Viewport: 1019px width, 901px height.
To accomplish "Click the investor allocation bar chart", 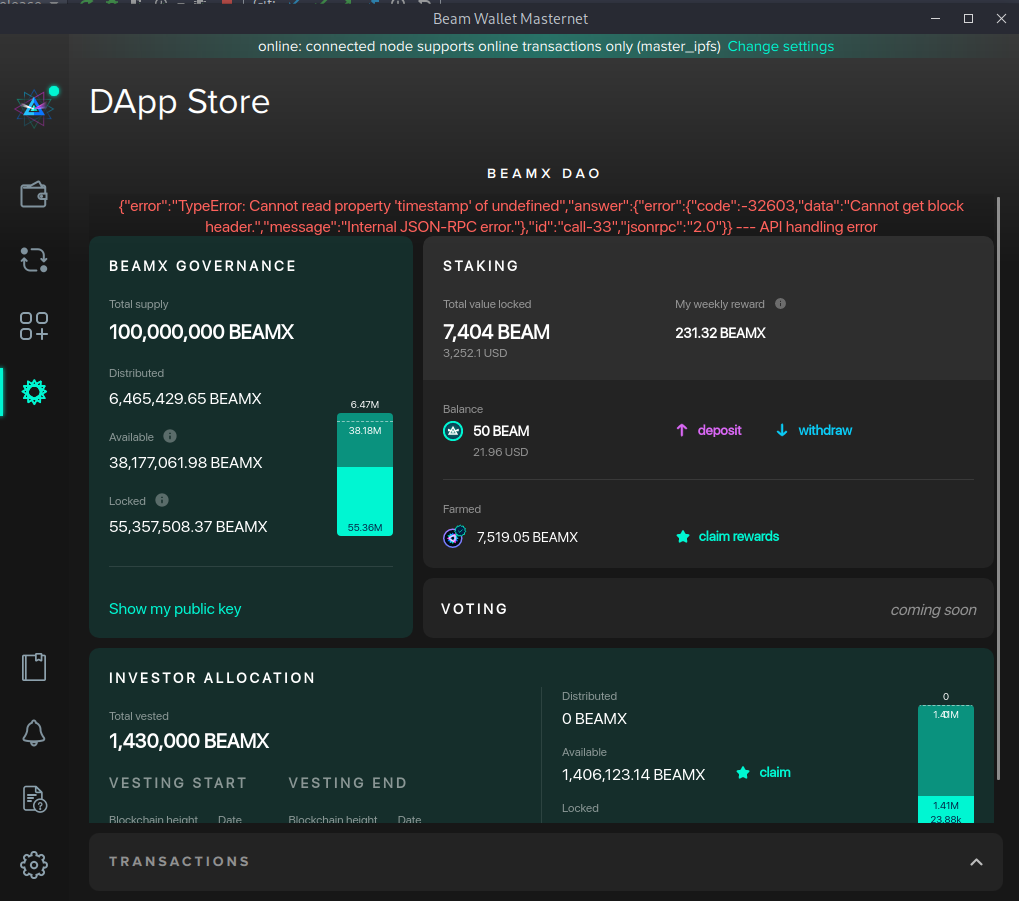I will click(x=946, y=764).
